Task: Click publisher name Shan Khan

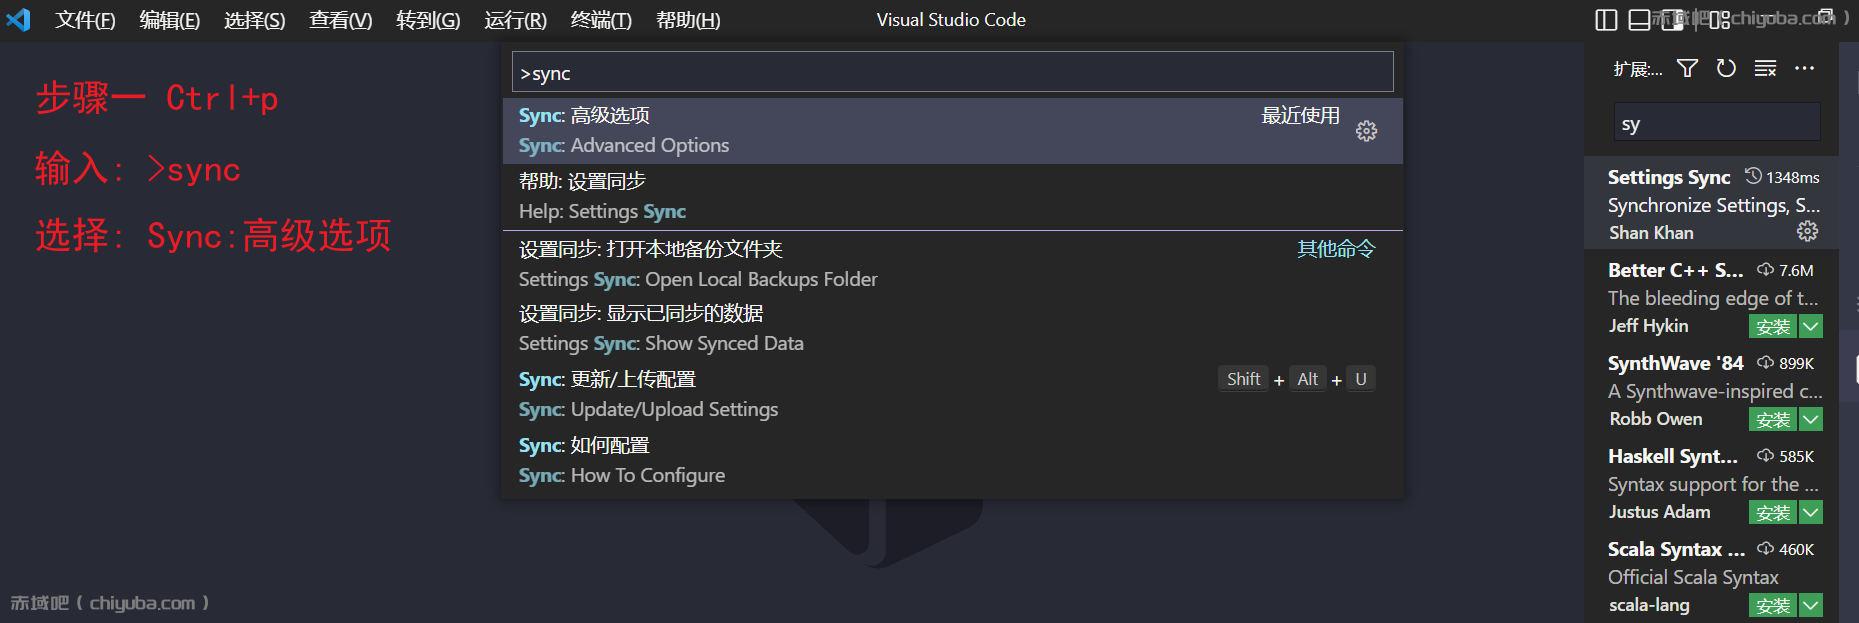Action: pyautogui.click(x=1651, y=233)
